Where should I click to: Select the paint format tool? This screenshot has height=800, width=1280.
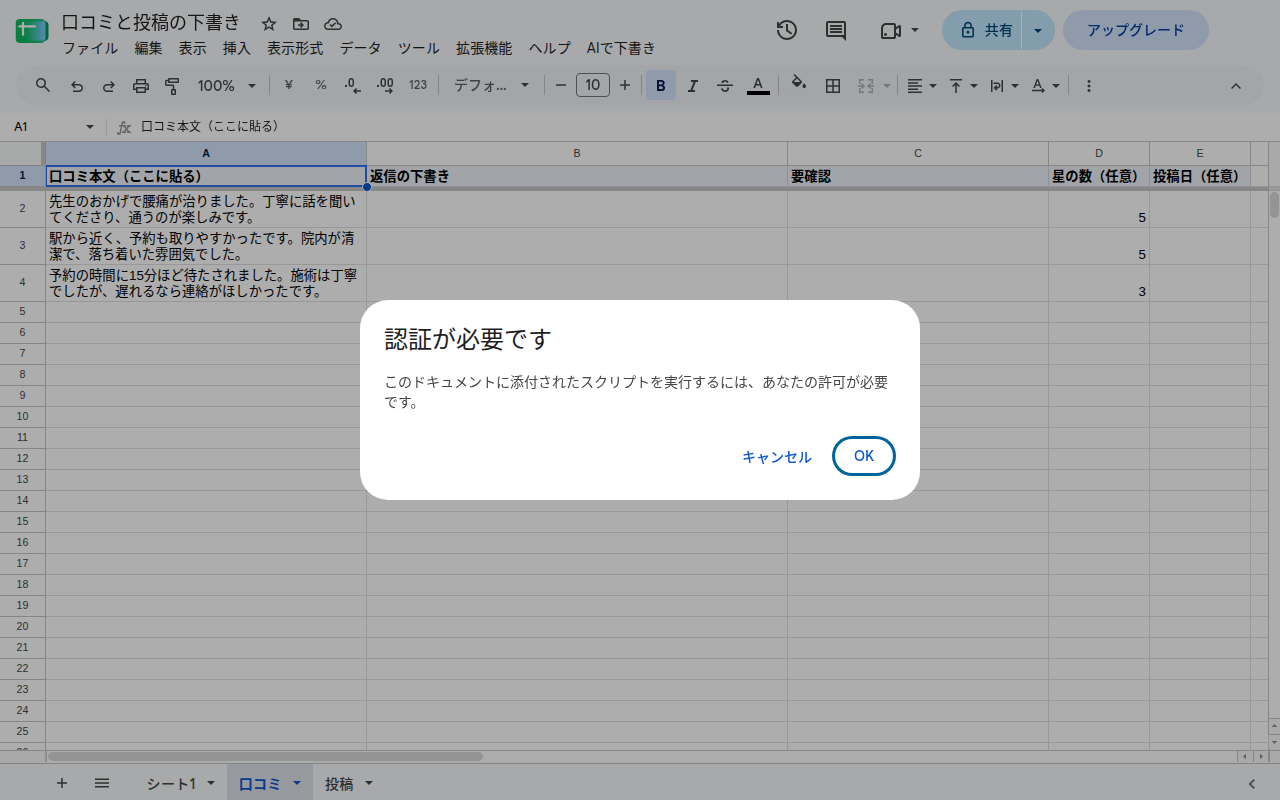coord(172,86)
